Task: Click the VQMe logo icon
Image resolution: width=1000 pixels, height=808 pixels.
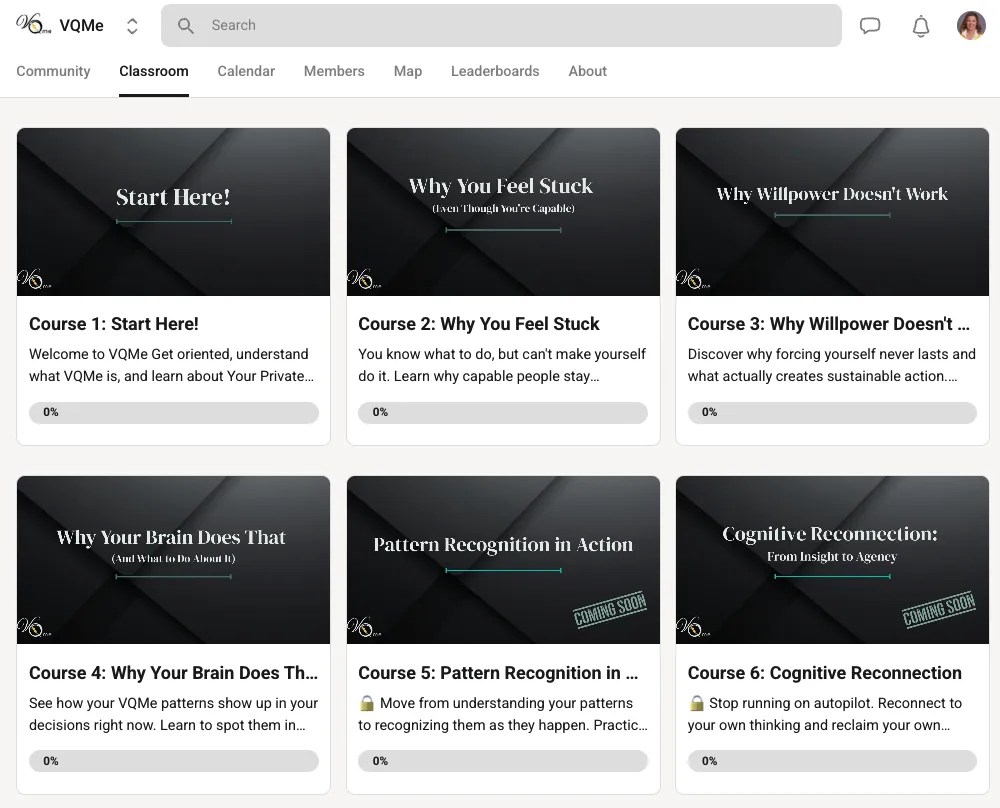Action: 33,25
